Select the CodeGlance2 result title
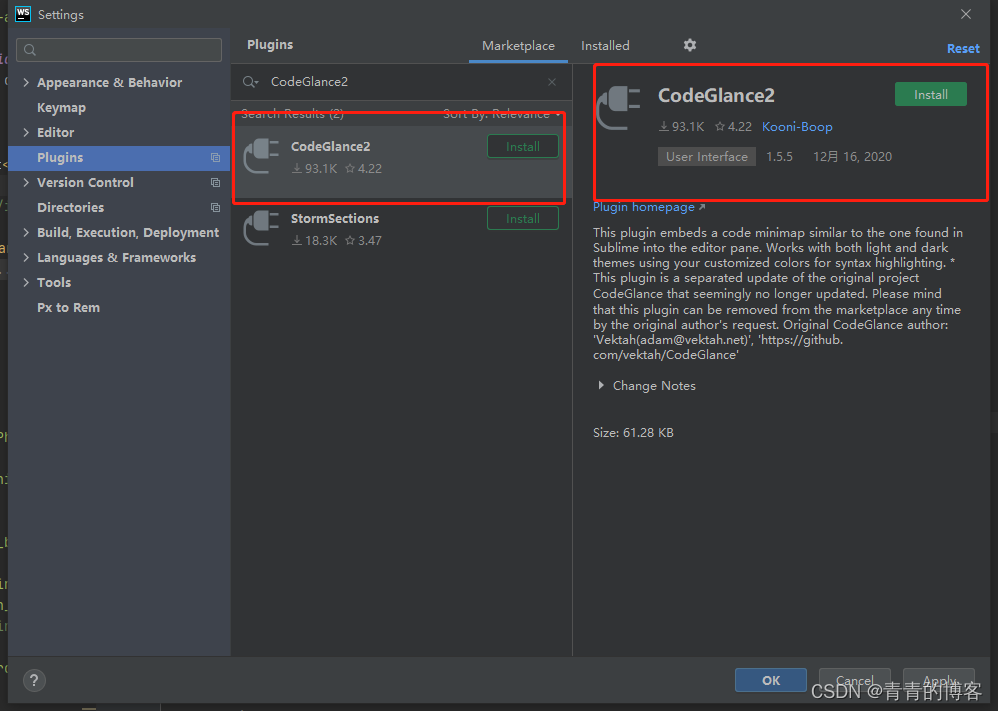The width and height of the screenshot is (998, 711). tap(330, 146)
